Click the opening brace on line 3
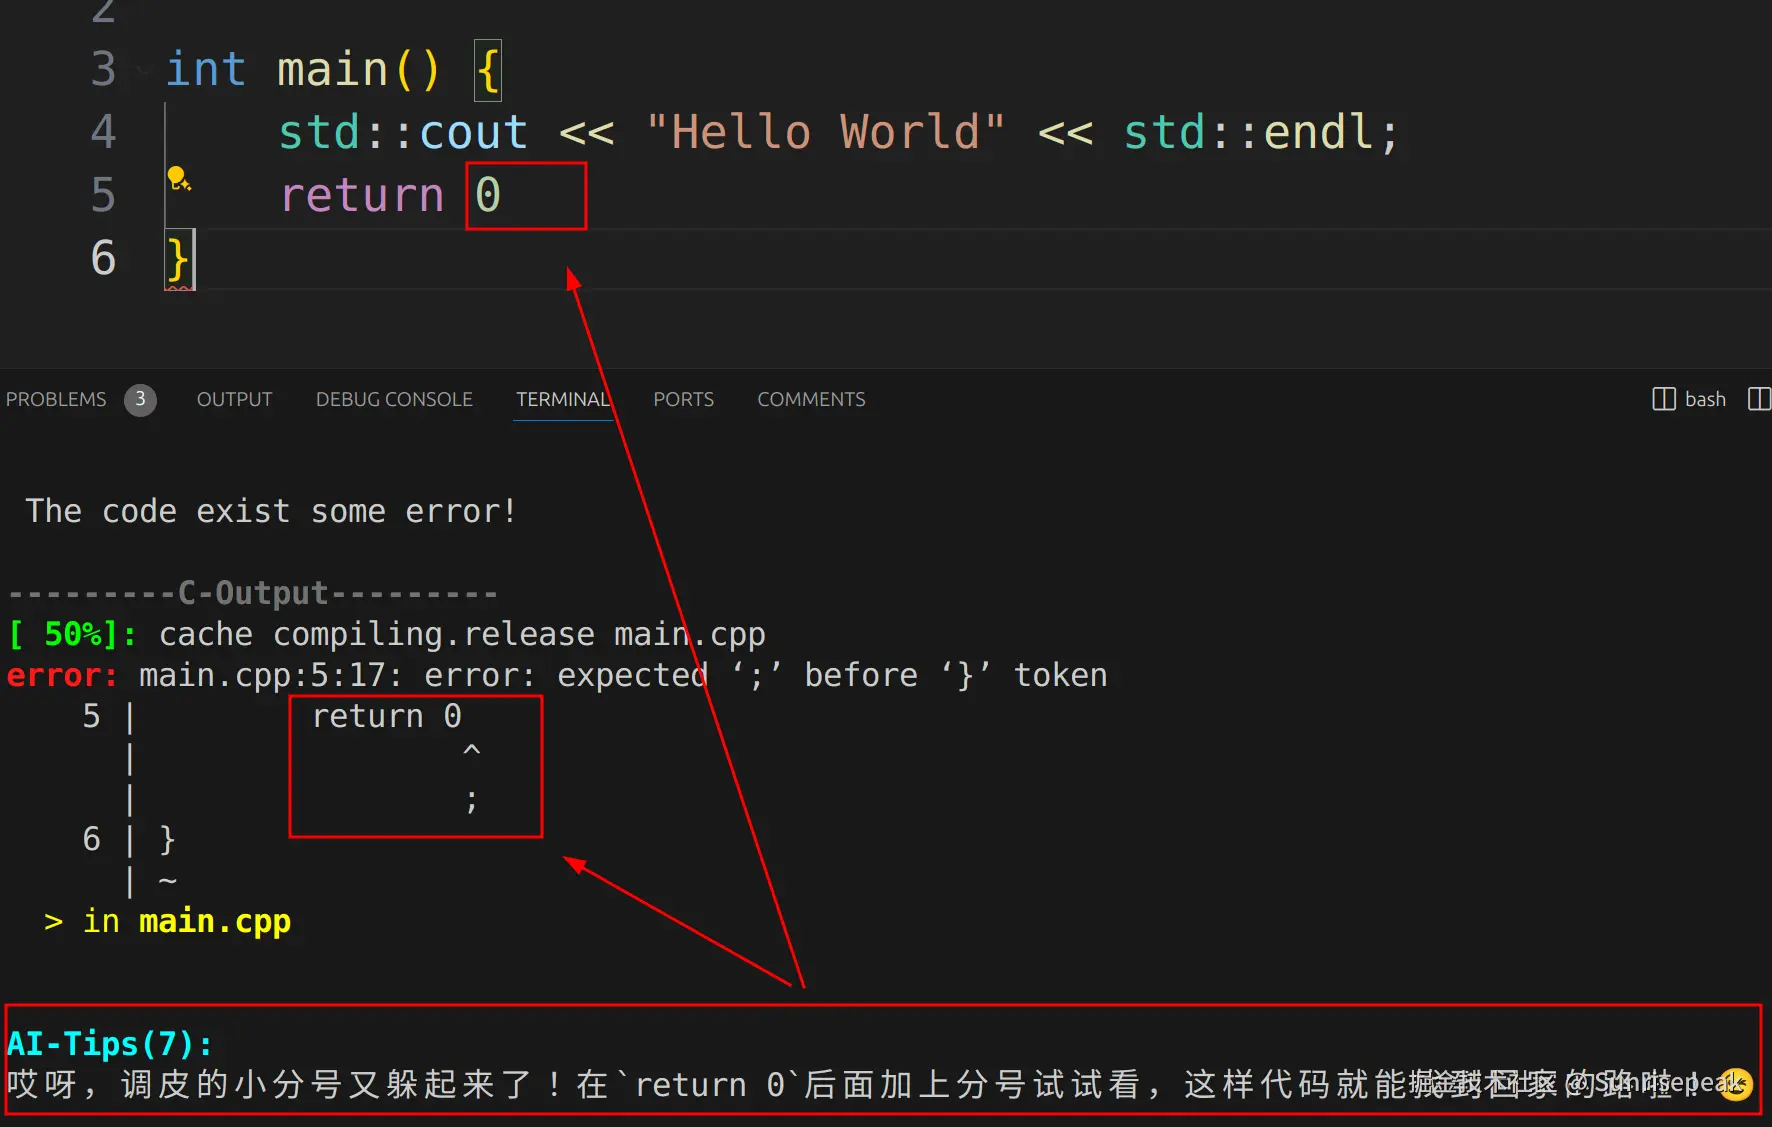The image size is (1772, 1127). pyautogui.click(x=488, y=70)
